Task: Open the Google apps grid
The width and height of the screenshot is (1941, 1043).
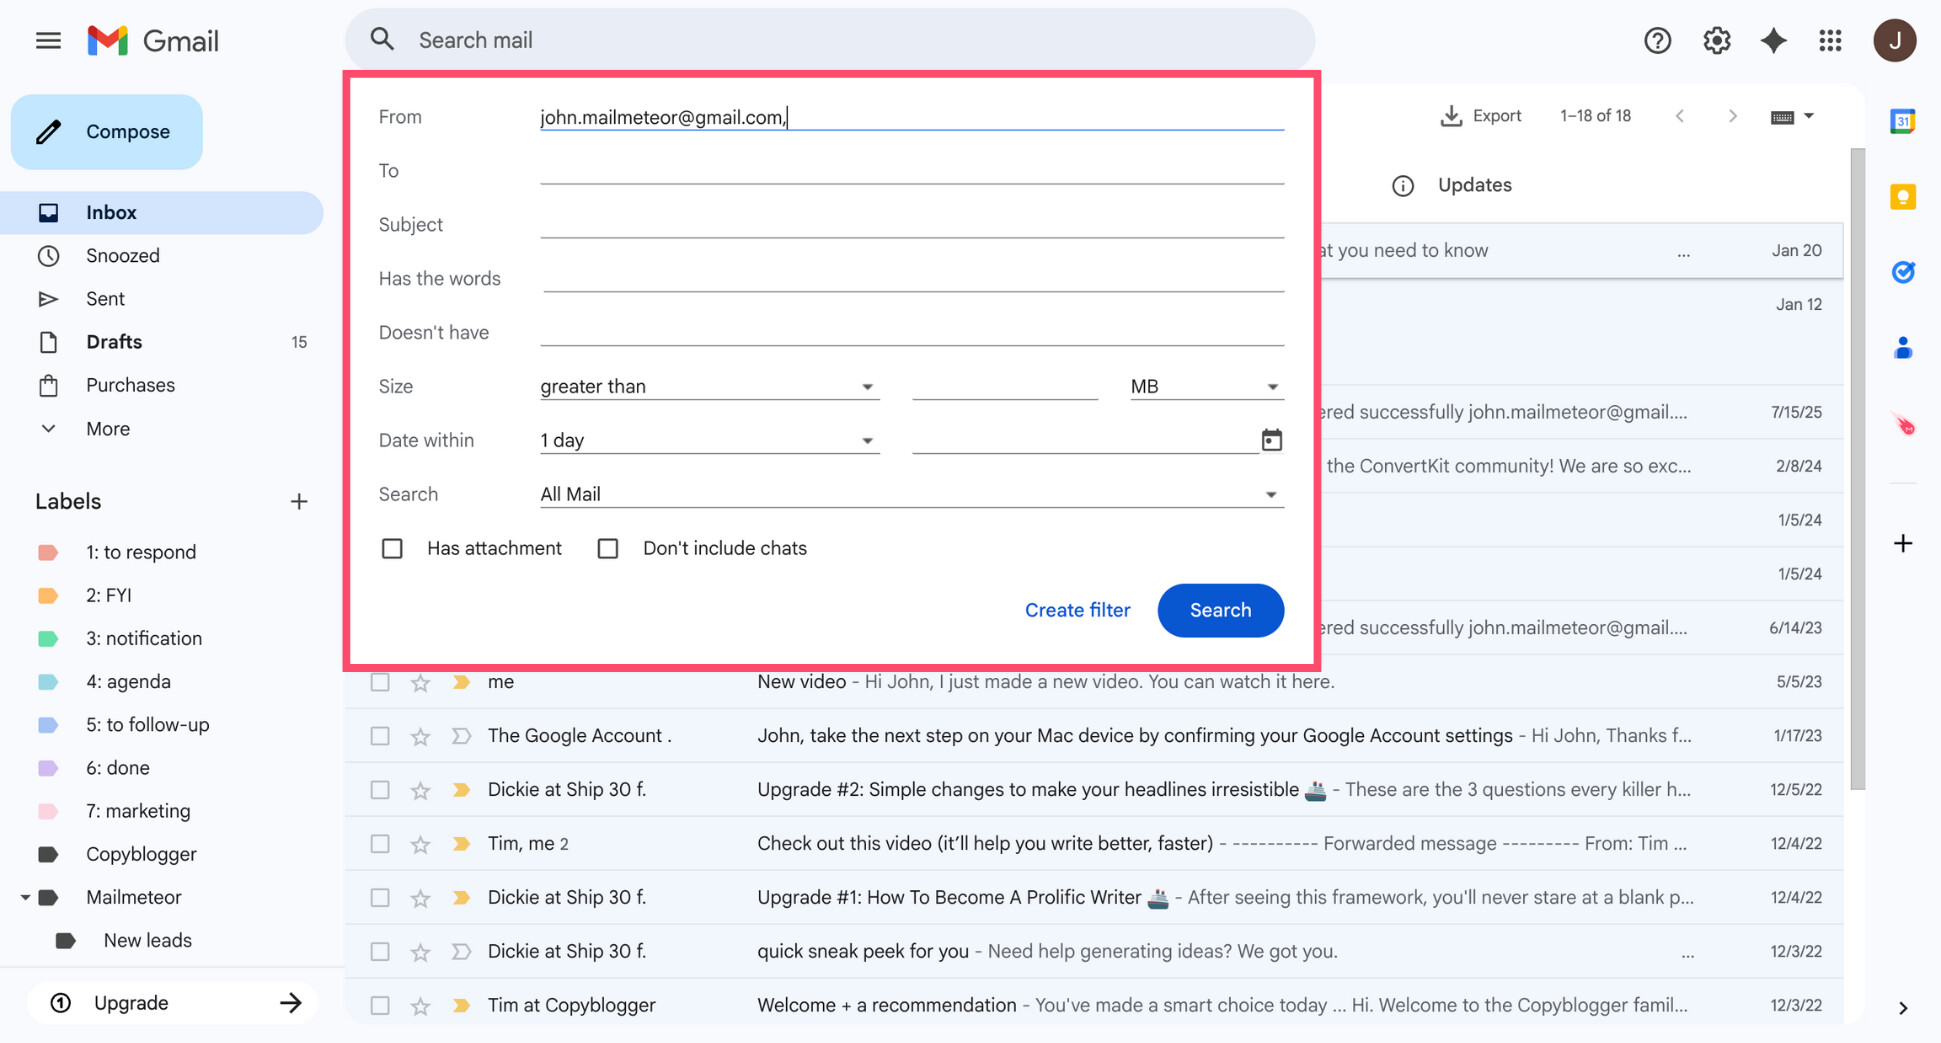Action: click(1831, 40)
